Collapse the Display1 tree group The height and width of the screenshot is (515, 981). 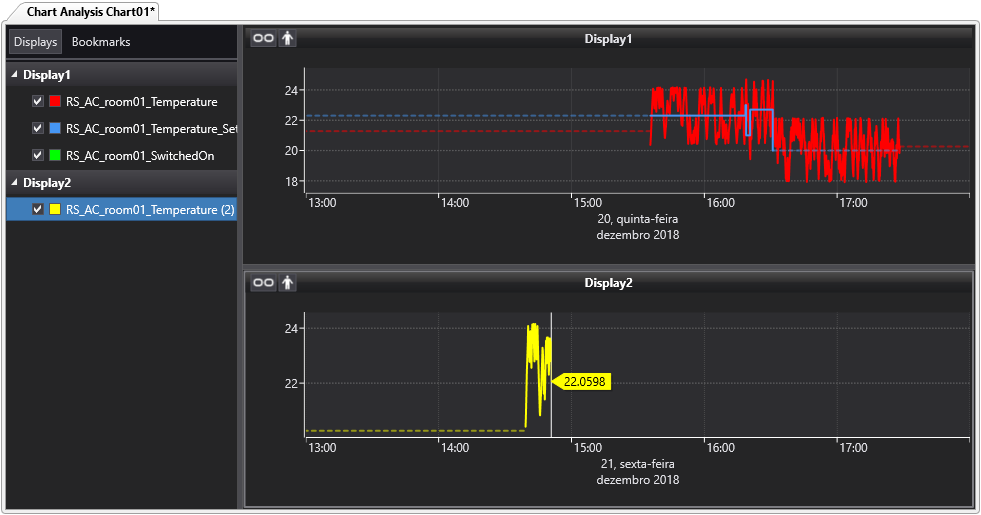(14, 75)
